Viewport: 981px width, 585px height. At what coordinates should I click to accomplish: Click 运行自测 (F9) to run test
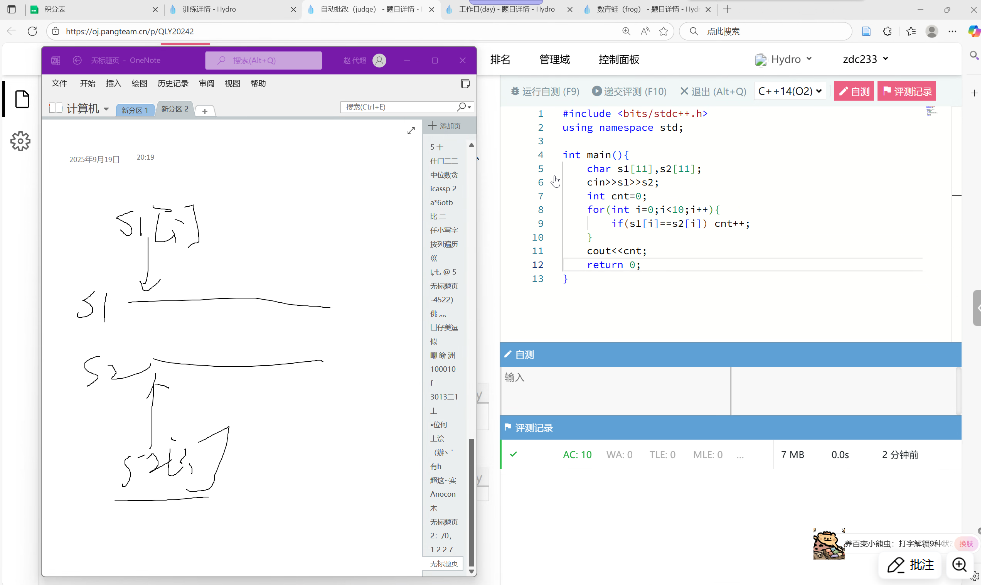(x=545, y=91)
